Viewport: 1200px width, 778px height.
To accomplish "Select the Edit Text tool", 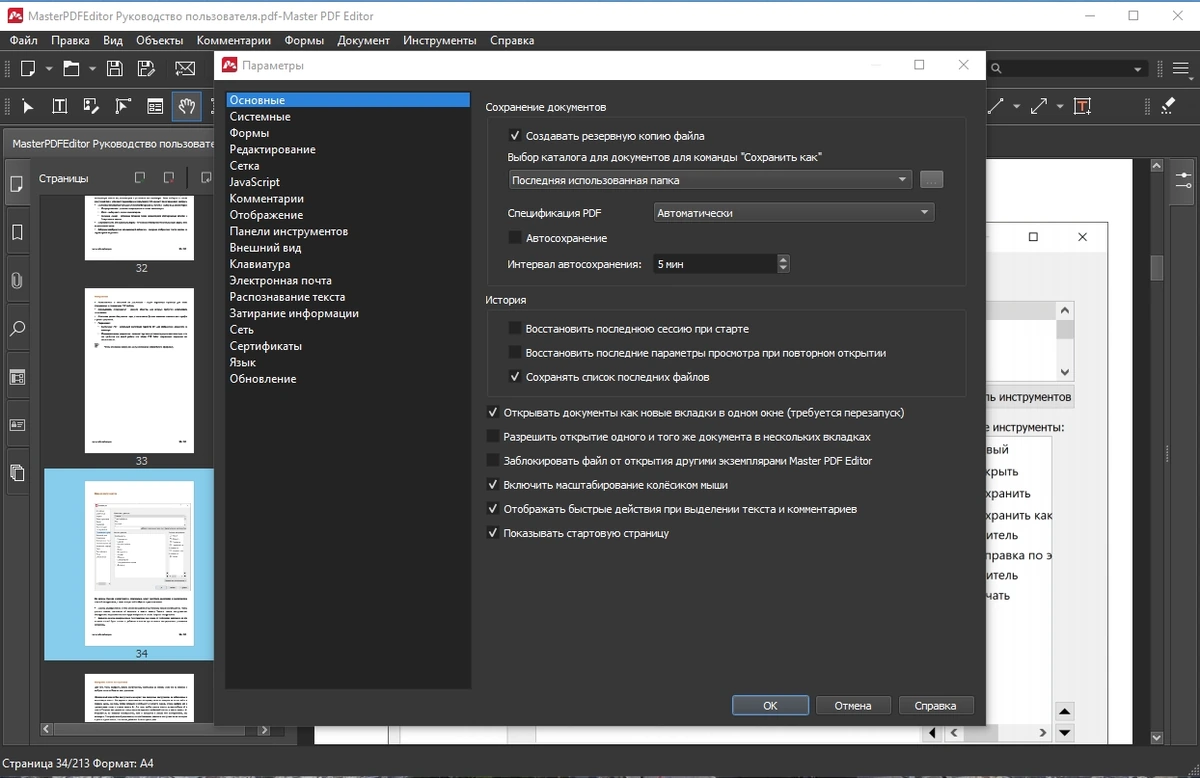I will pos(59,105).
